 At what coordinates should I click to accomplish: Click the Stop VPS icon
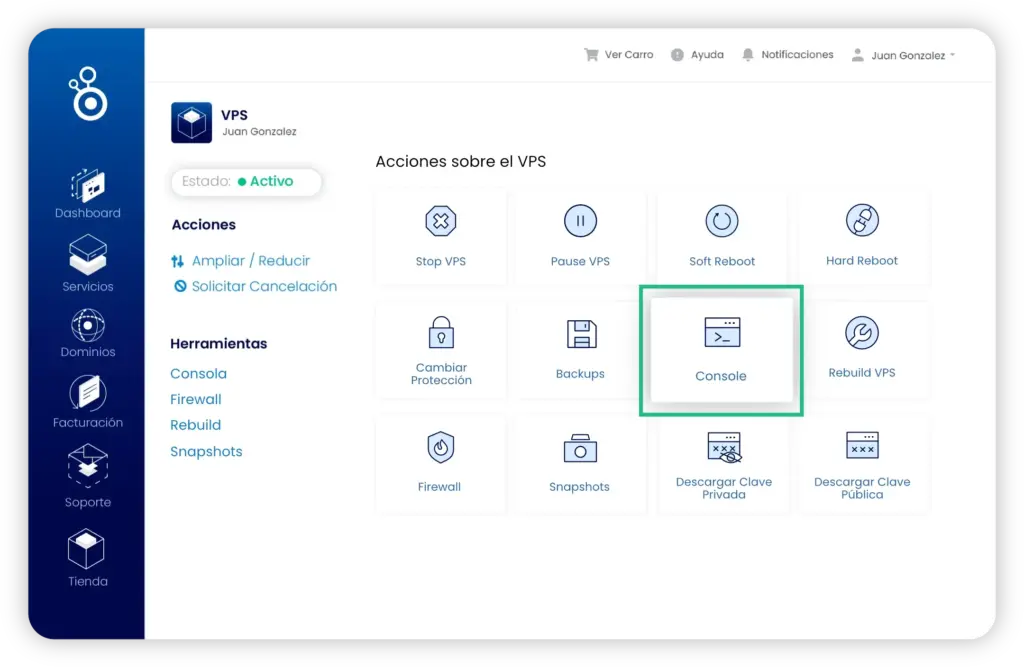pos(441,221)
